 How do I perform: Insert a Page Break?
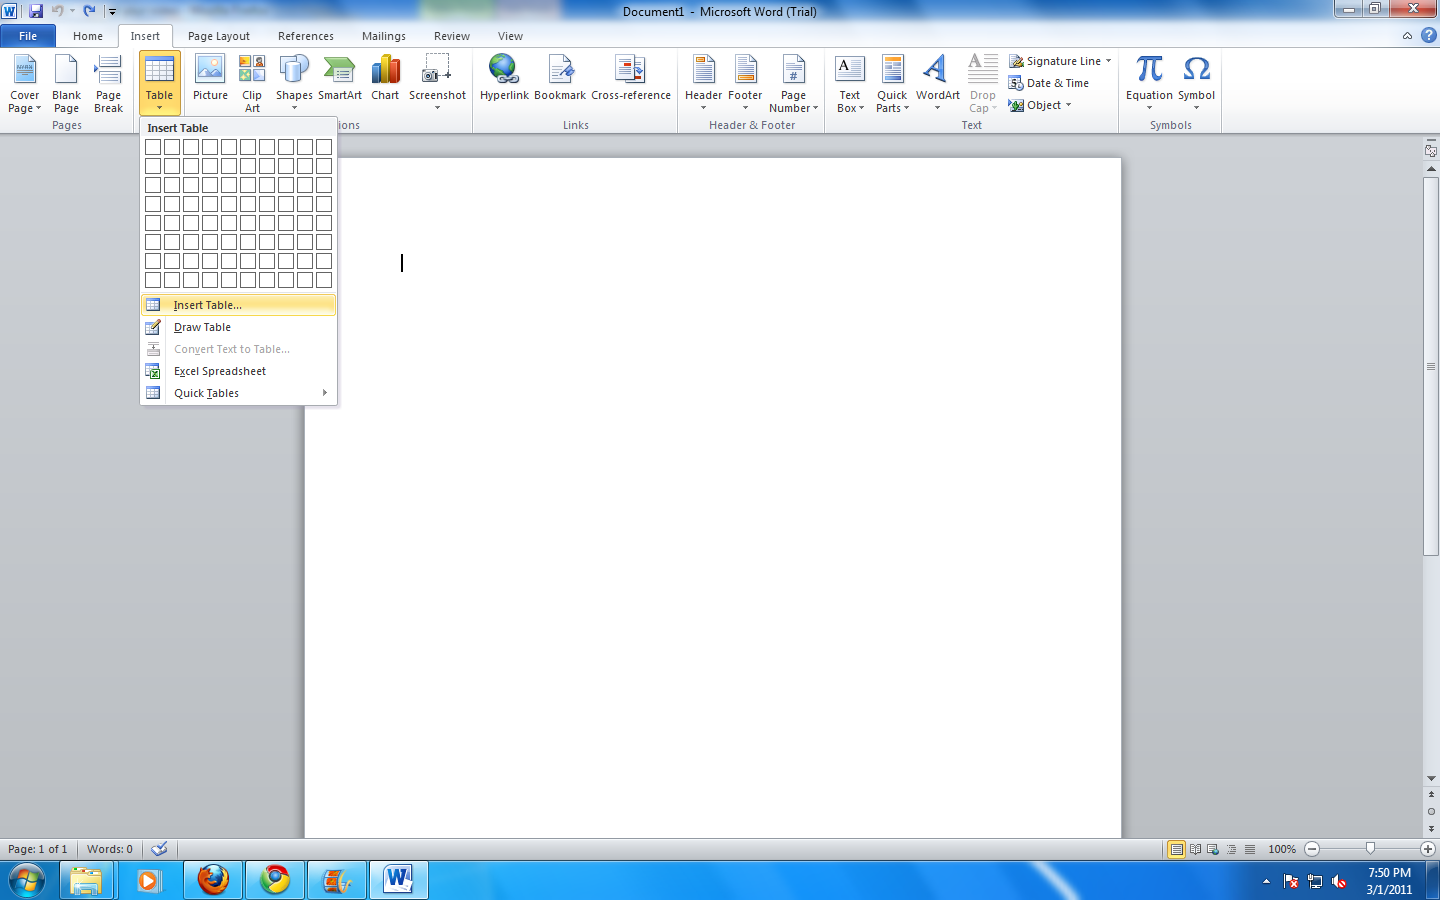tap(108, 84)
